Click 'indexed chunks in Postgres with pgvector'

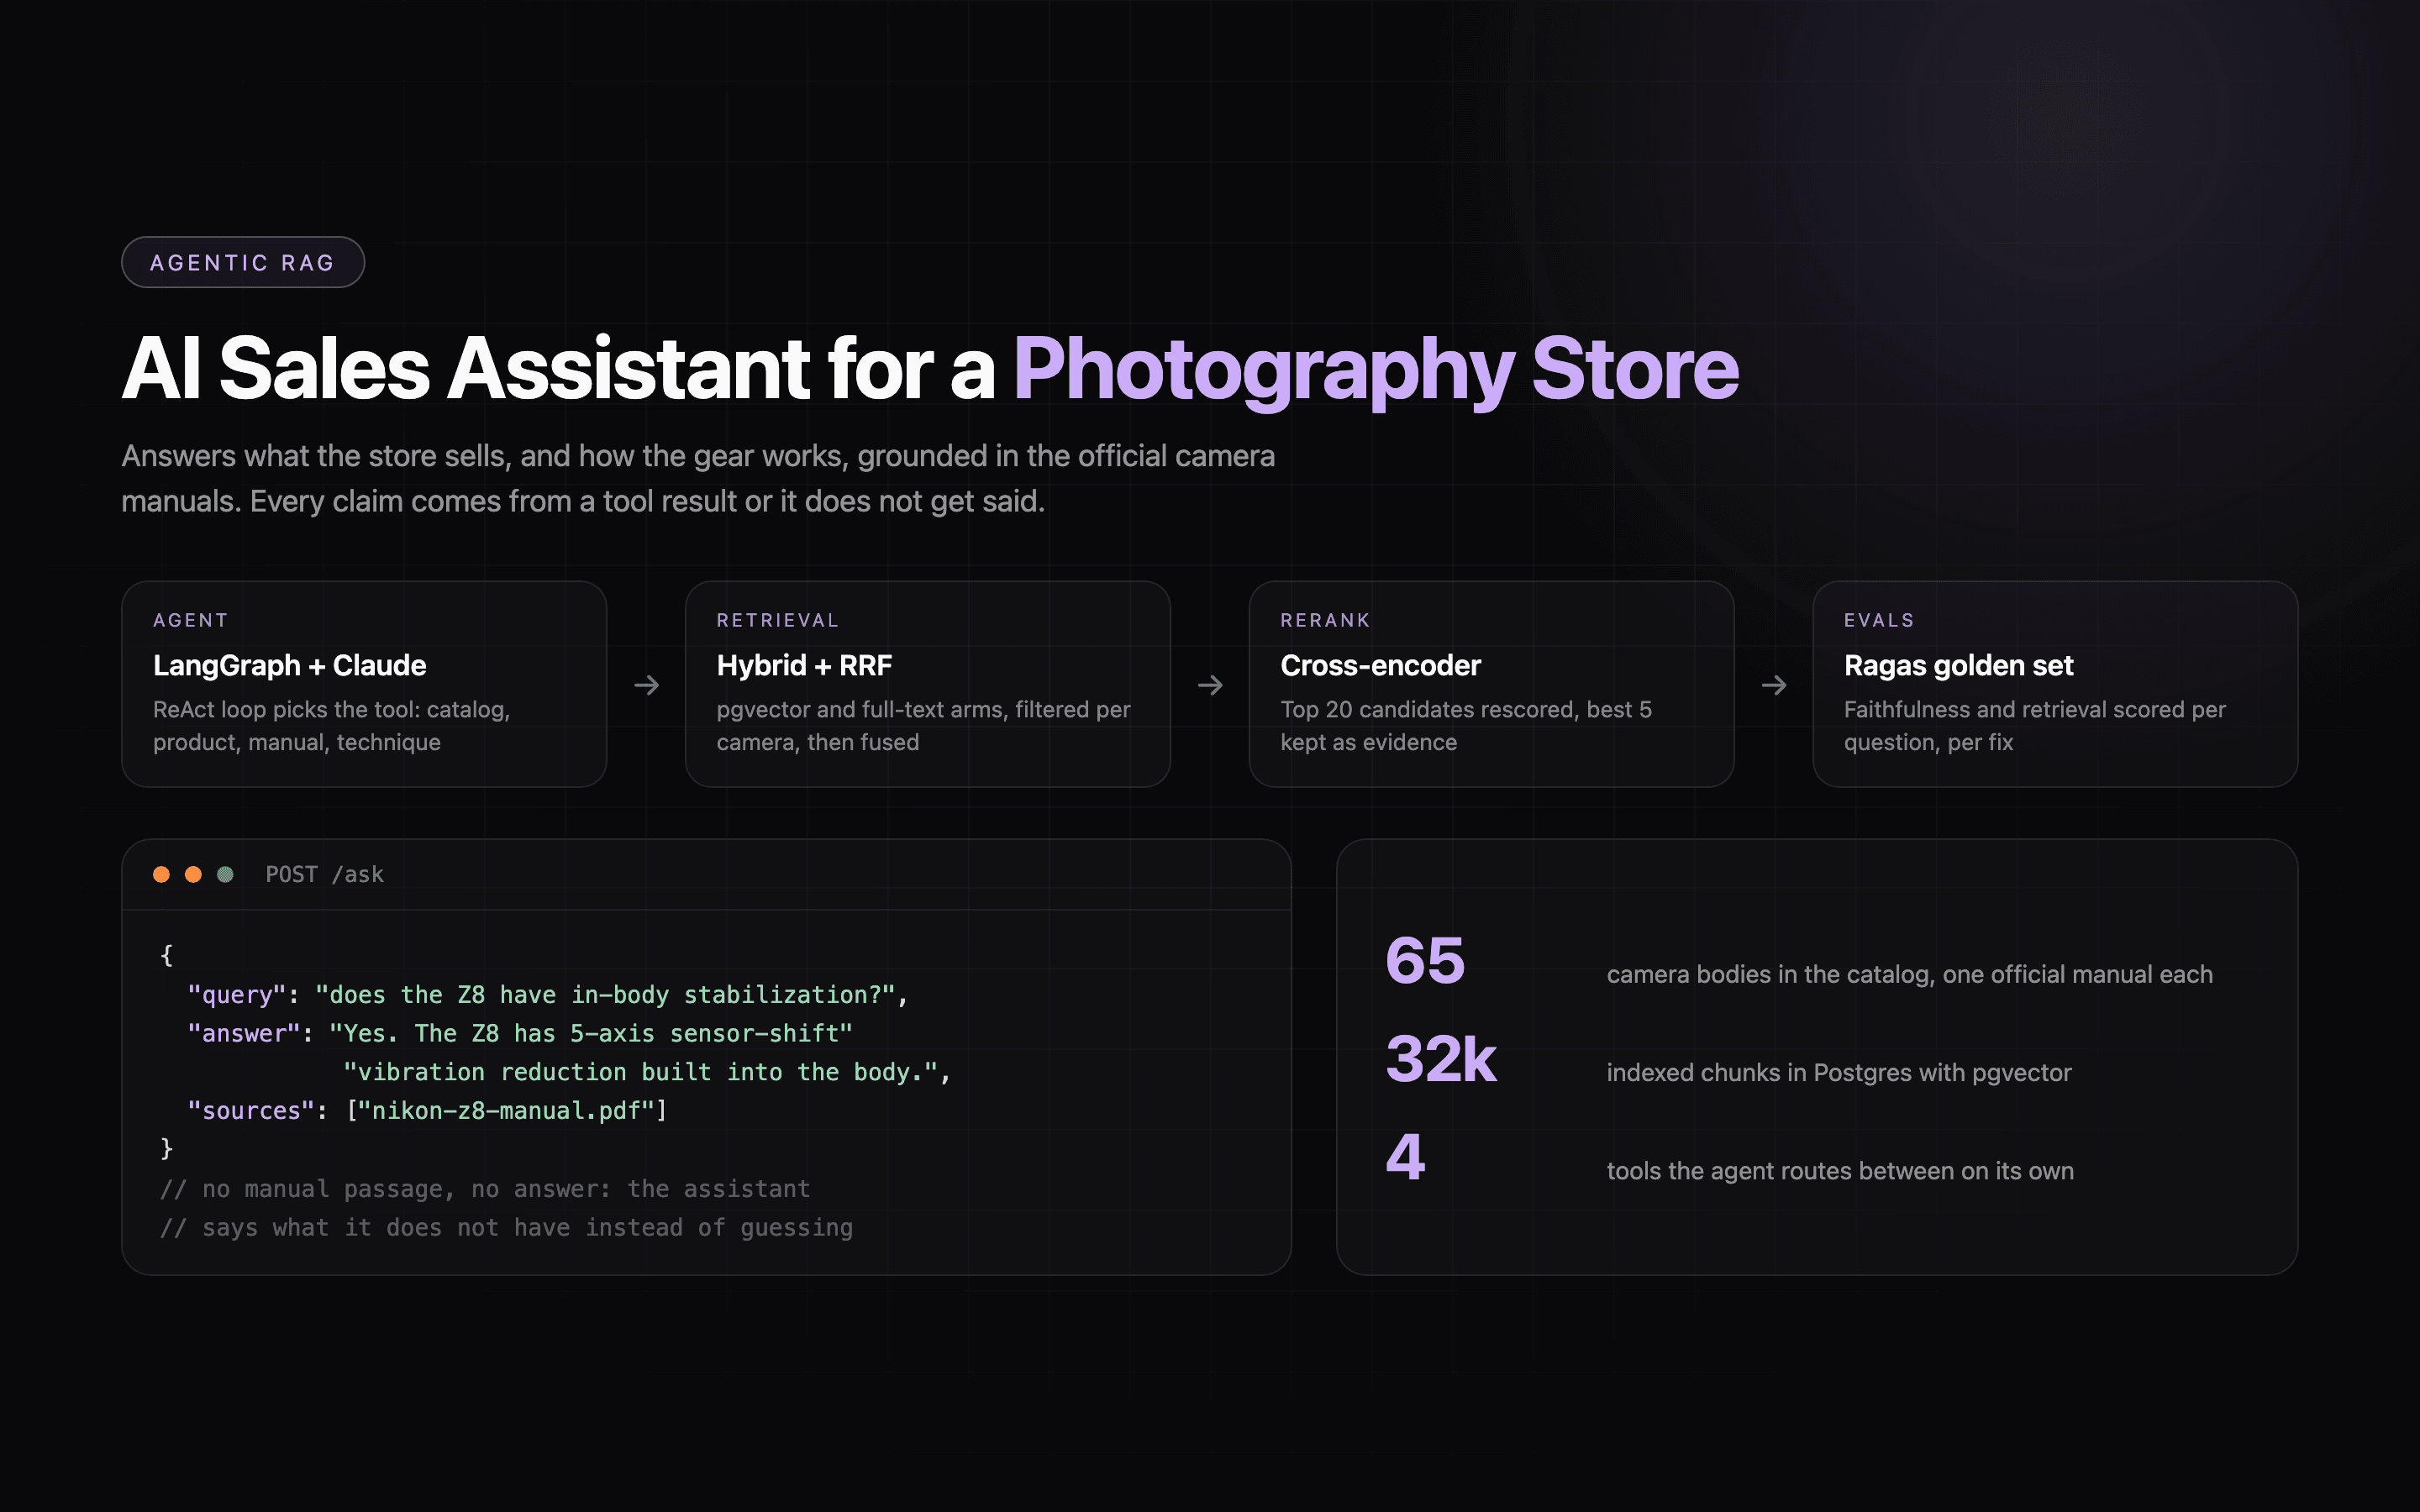1839,1072
